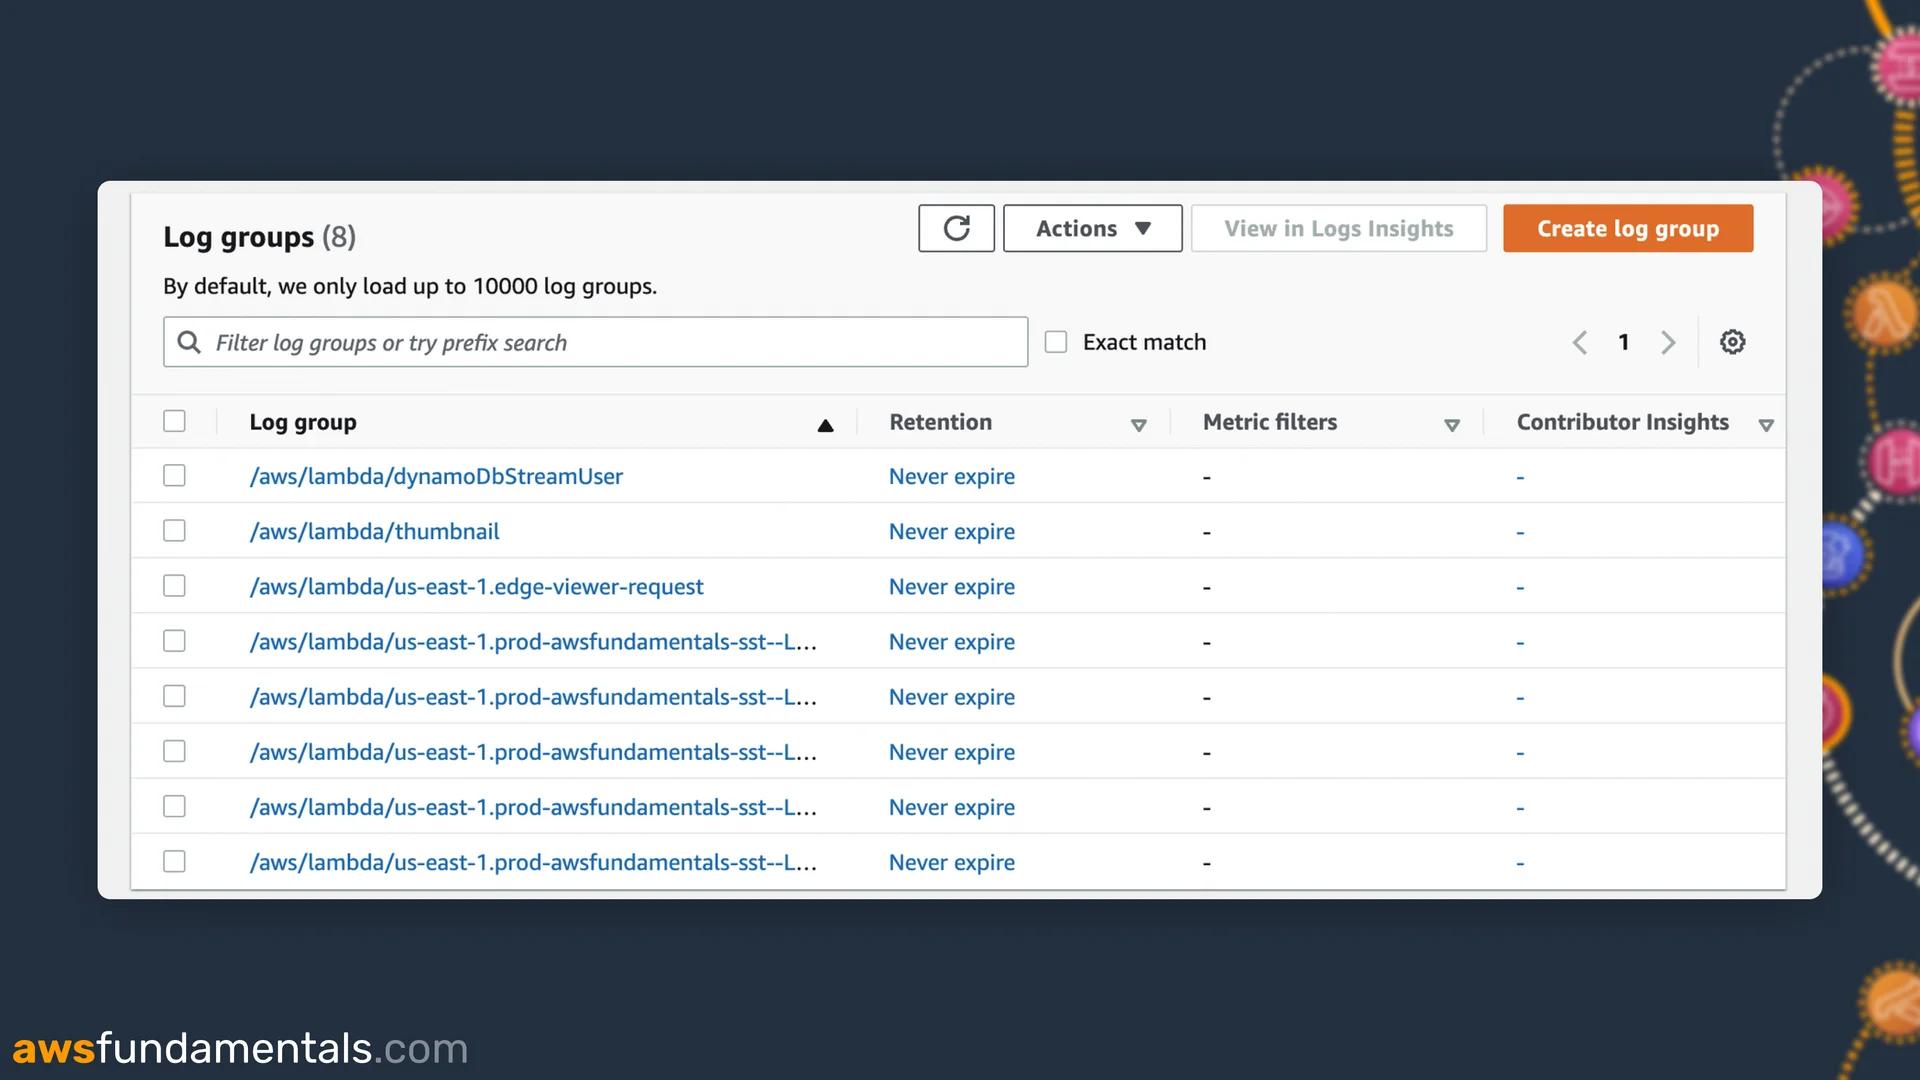Click View in Logs Insights
The image size is (1920, 1080).
tap(1339, 228)
